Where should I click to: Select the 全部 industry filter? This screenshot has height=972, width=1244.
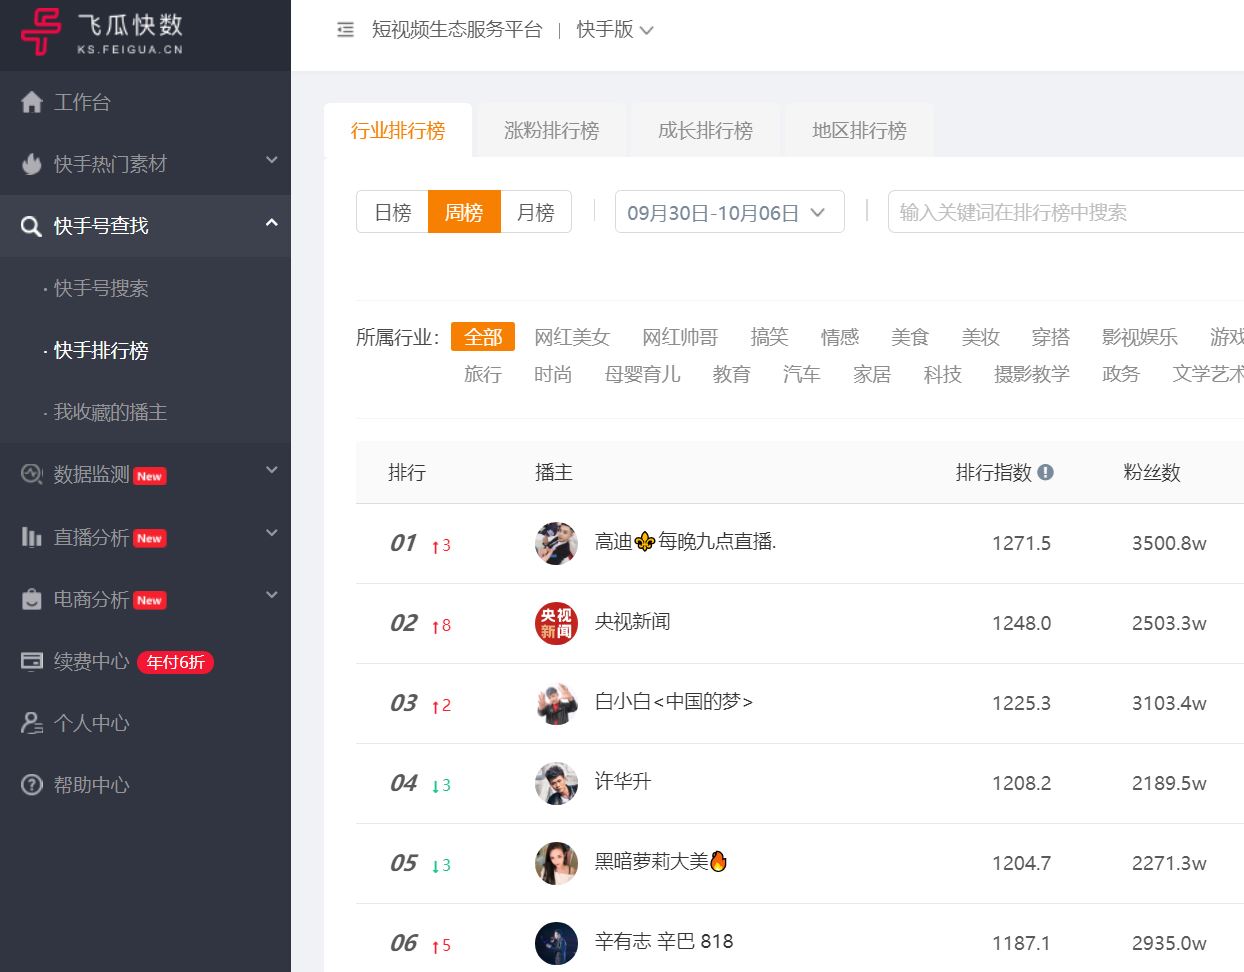483,337
